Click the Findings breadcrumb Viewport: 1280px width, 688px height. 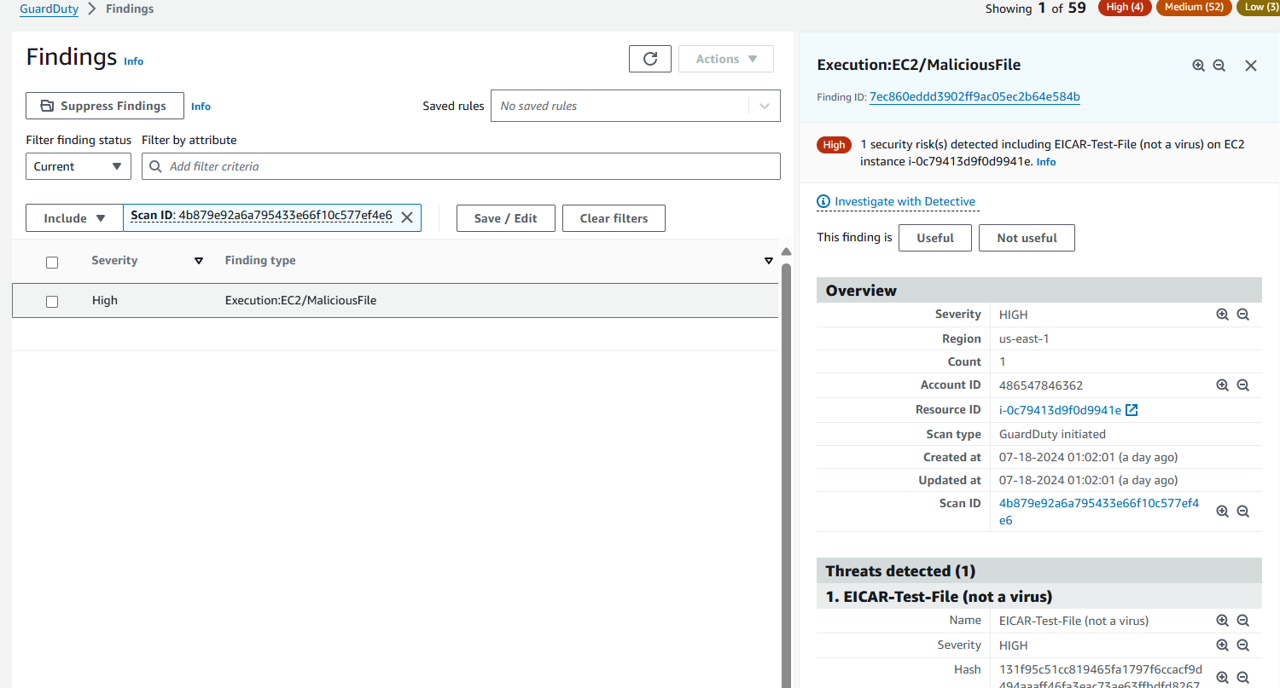[128, 9]
